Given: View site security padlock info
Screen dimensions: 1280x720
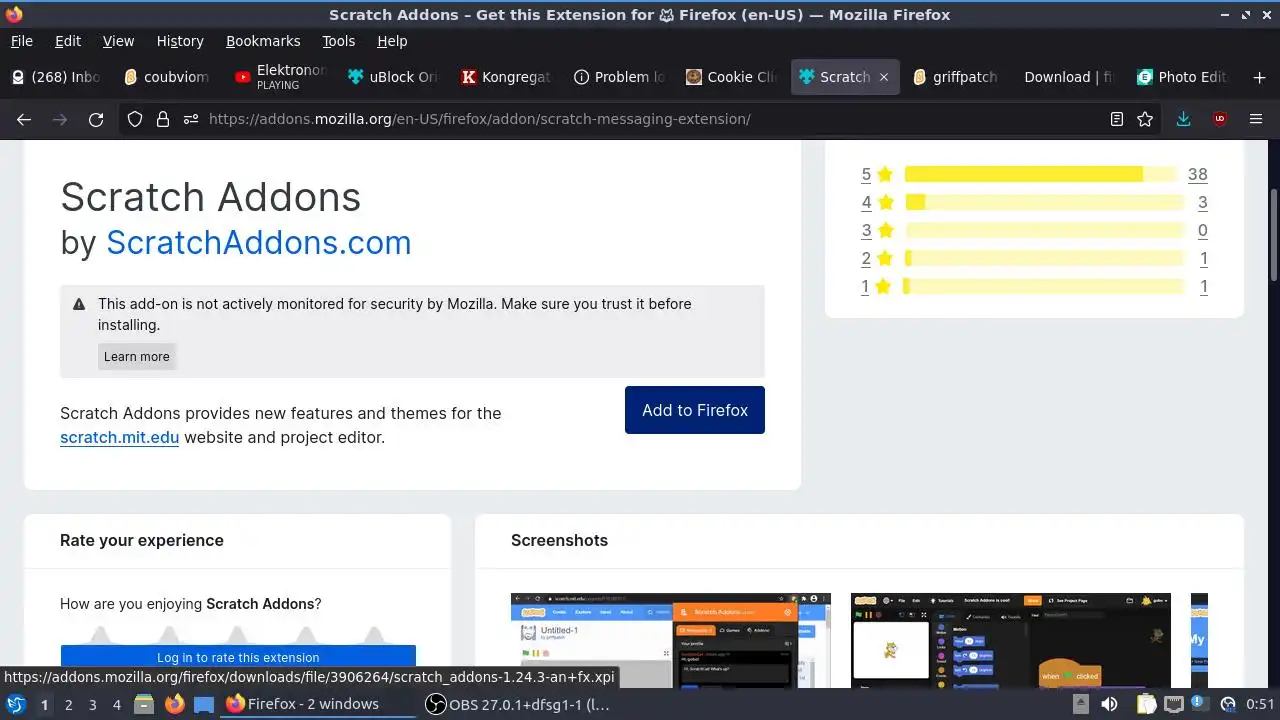Looking at the screenshot, I should pos(163,119).
